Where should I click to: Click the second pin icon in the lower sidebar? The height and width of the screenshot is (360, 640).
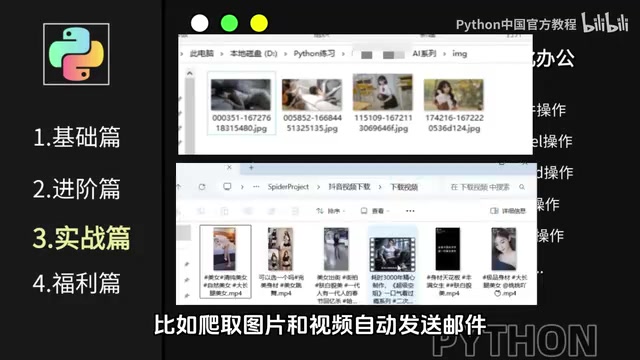(x=187, y=280)
